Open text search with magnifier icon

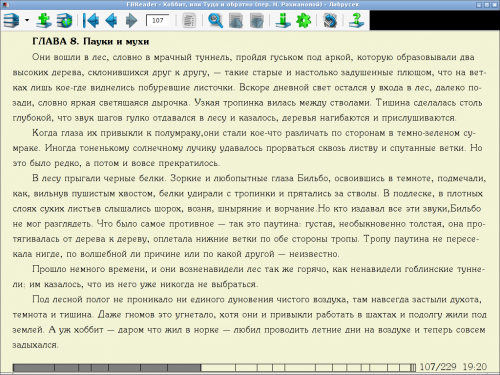tap(215, 21)
